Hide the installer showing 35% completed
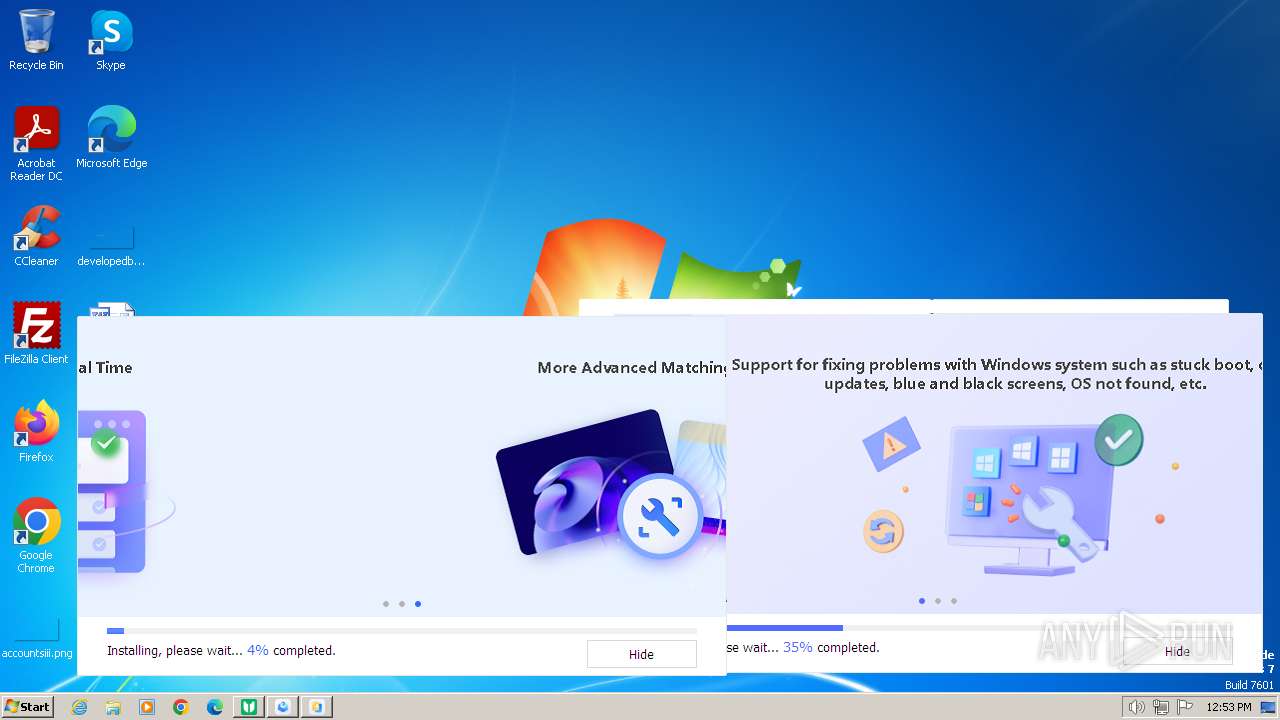 pyautogui.click(x=1177, y=651)
